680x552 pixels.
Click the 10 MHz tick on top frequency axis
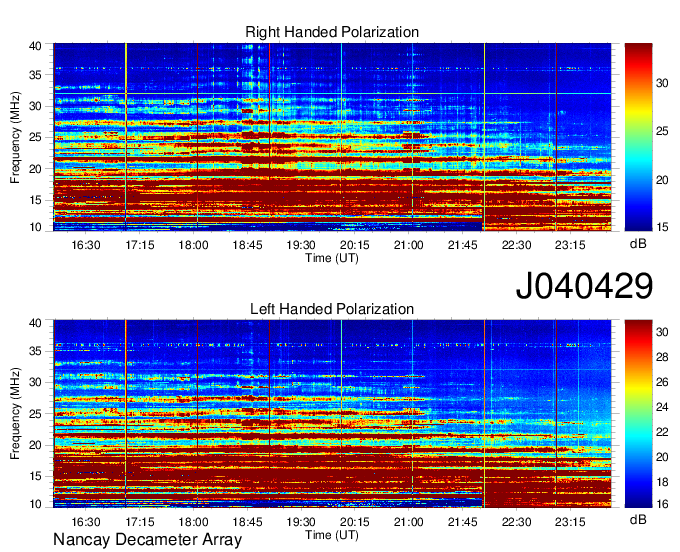coord(35,227)
